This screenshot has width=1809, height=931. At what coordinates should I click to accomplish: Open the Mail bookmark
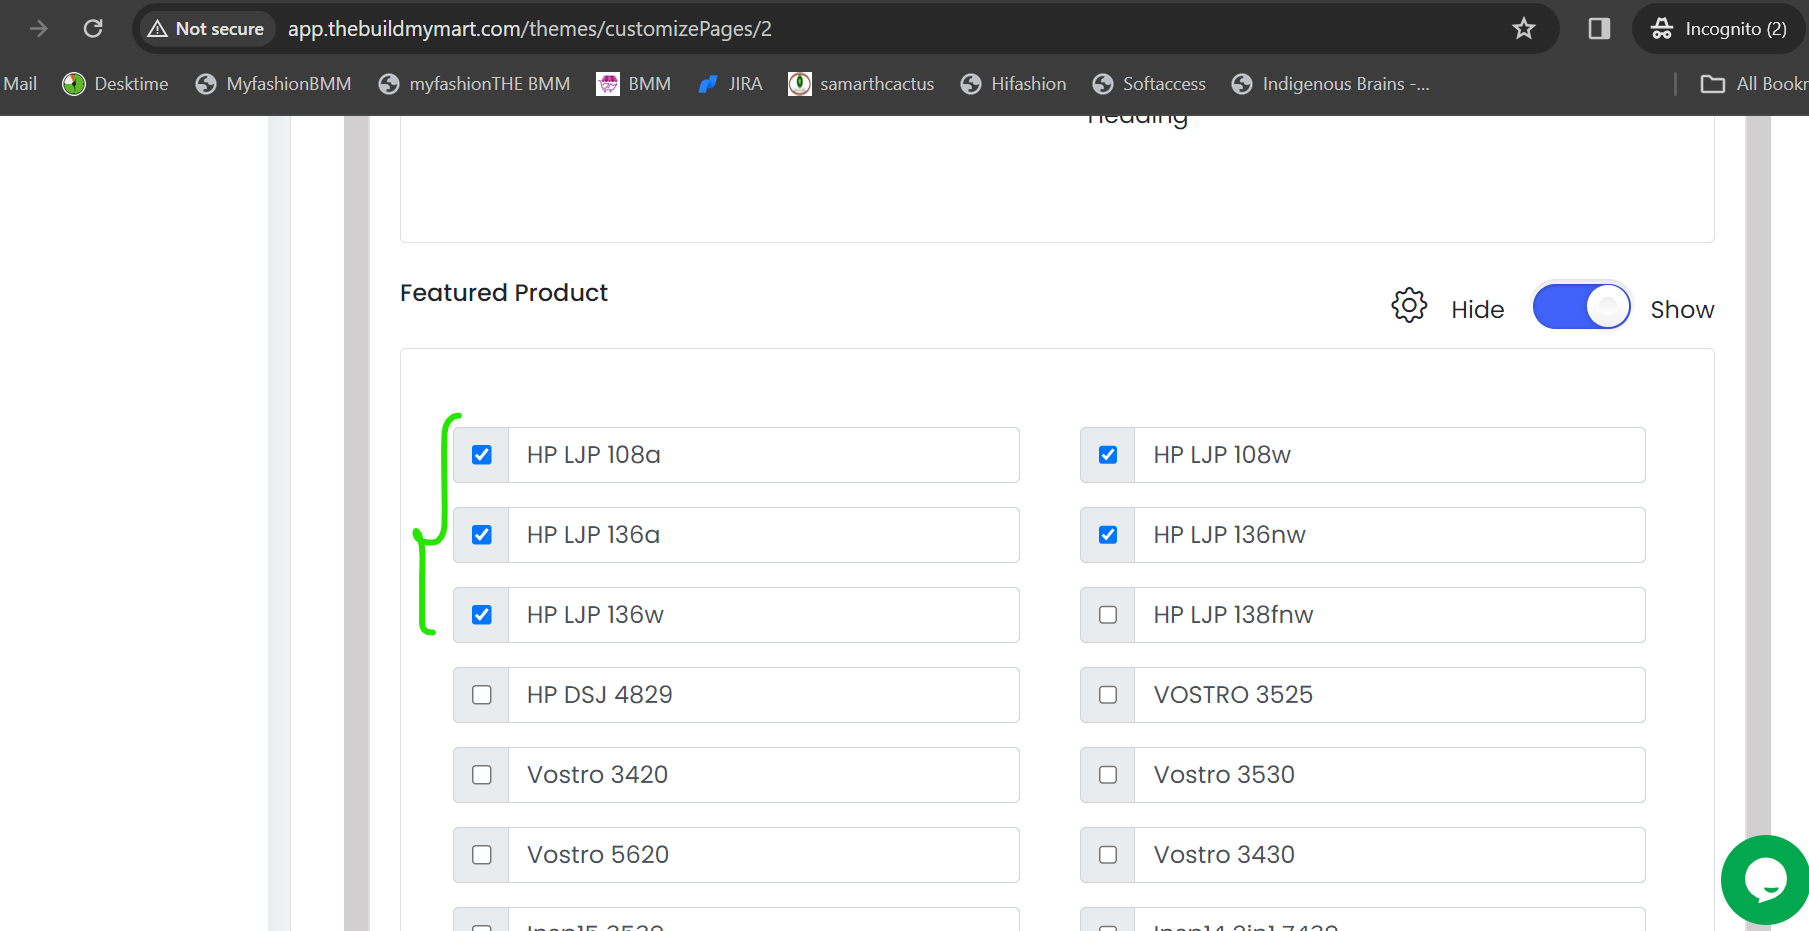[19, 84]
